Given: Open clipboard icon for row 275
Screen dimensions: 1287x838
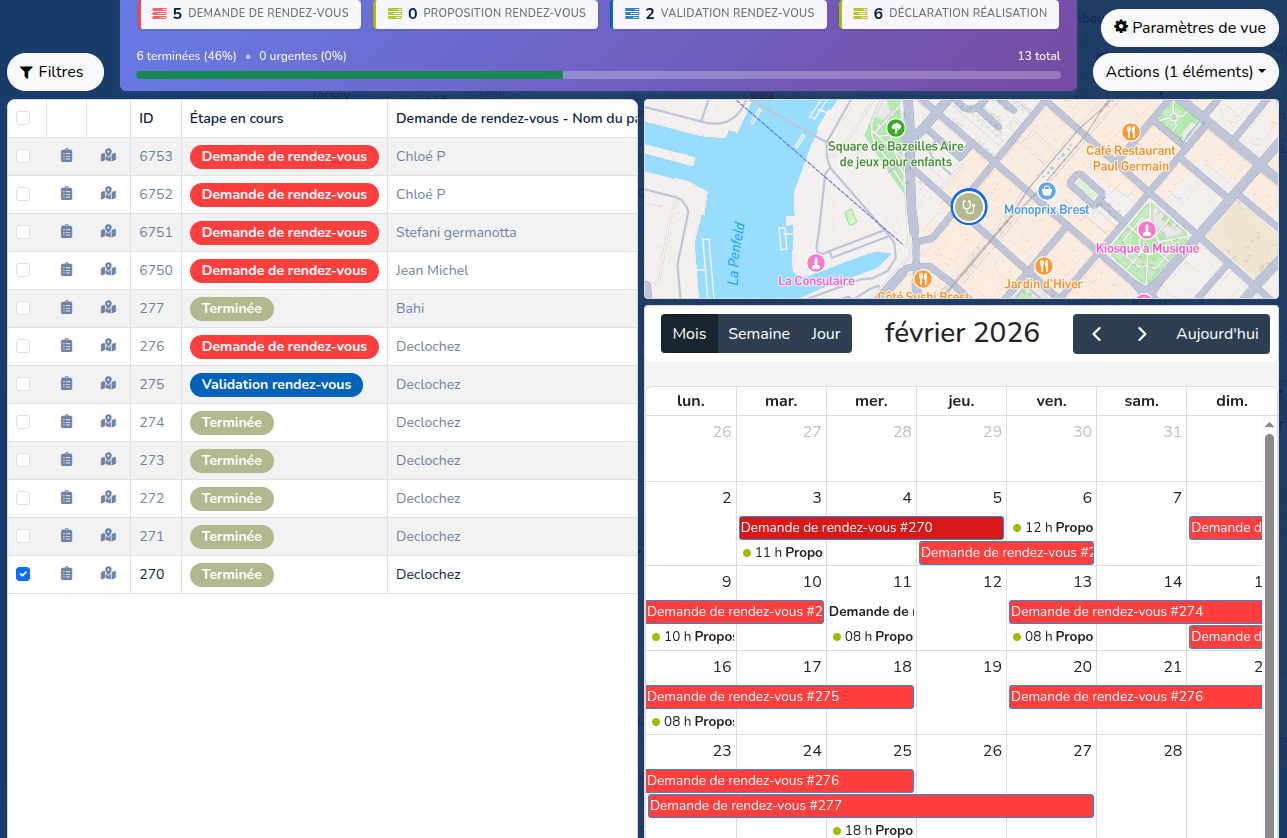Looking at the screenshot, I should [x=66, y=384].
